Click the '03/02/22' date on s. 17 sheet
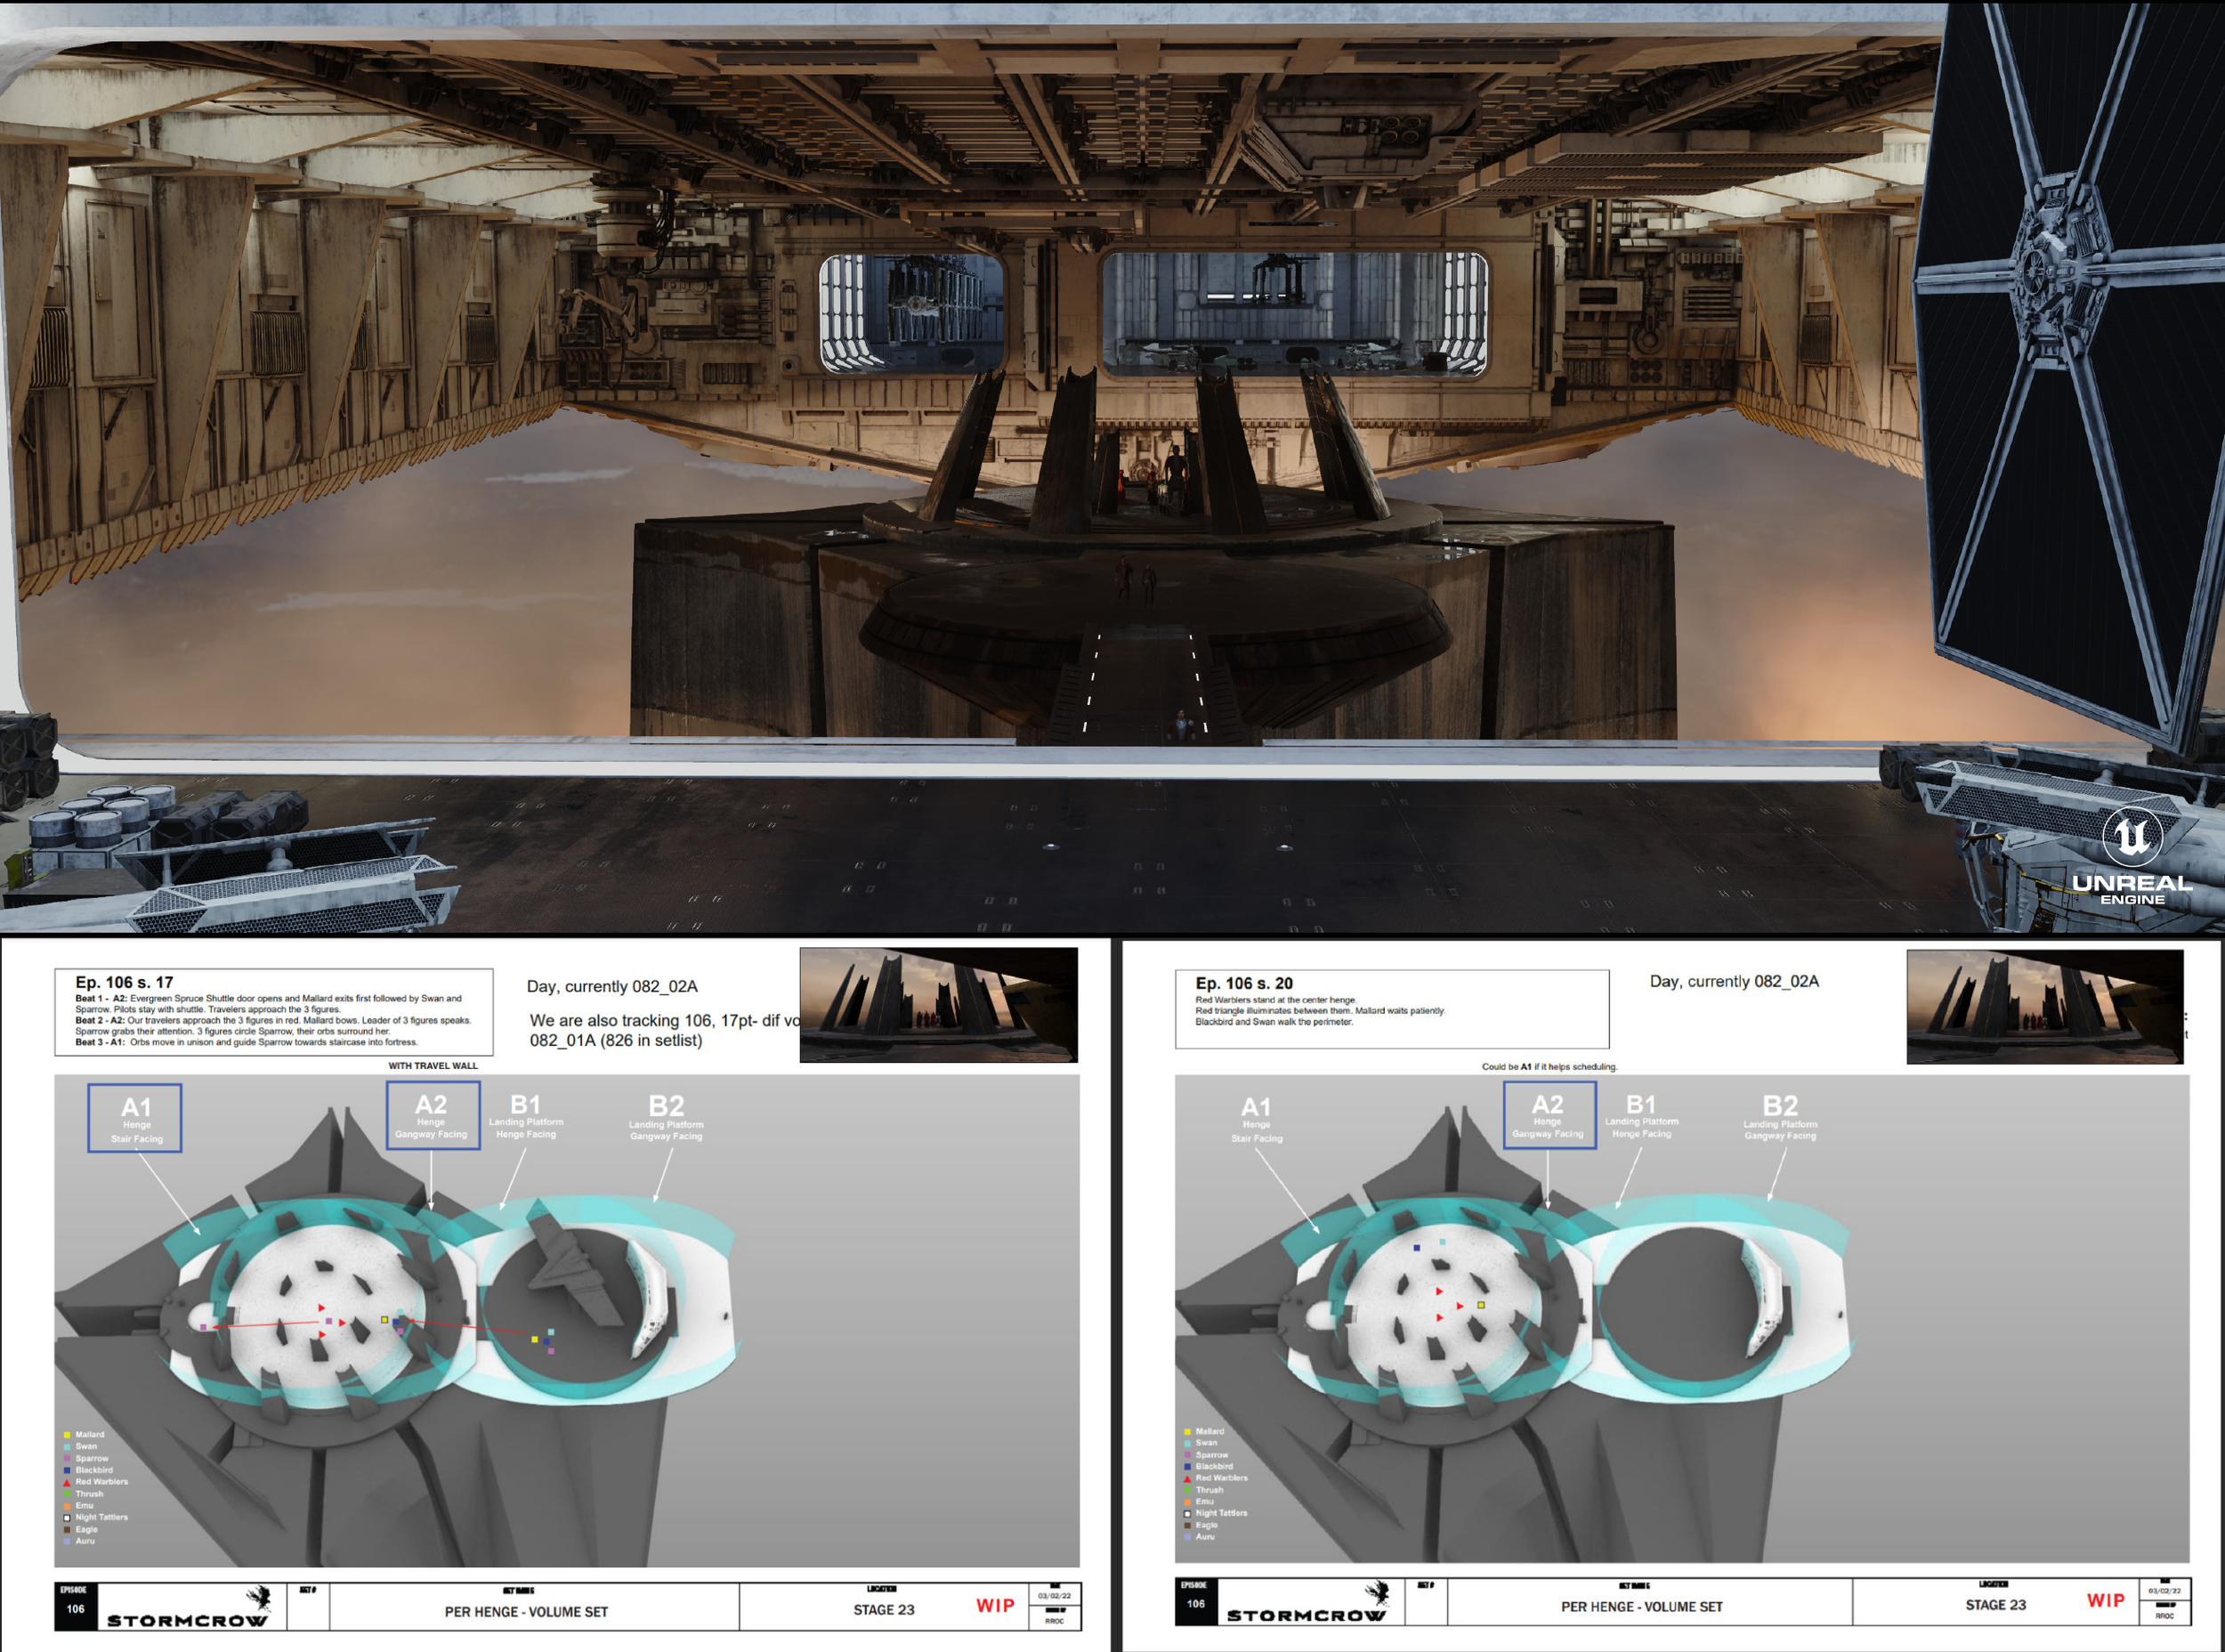The width and height of the screenshot is (2225, 1652). pos(1054,1596)
